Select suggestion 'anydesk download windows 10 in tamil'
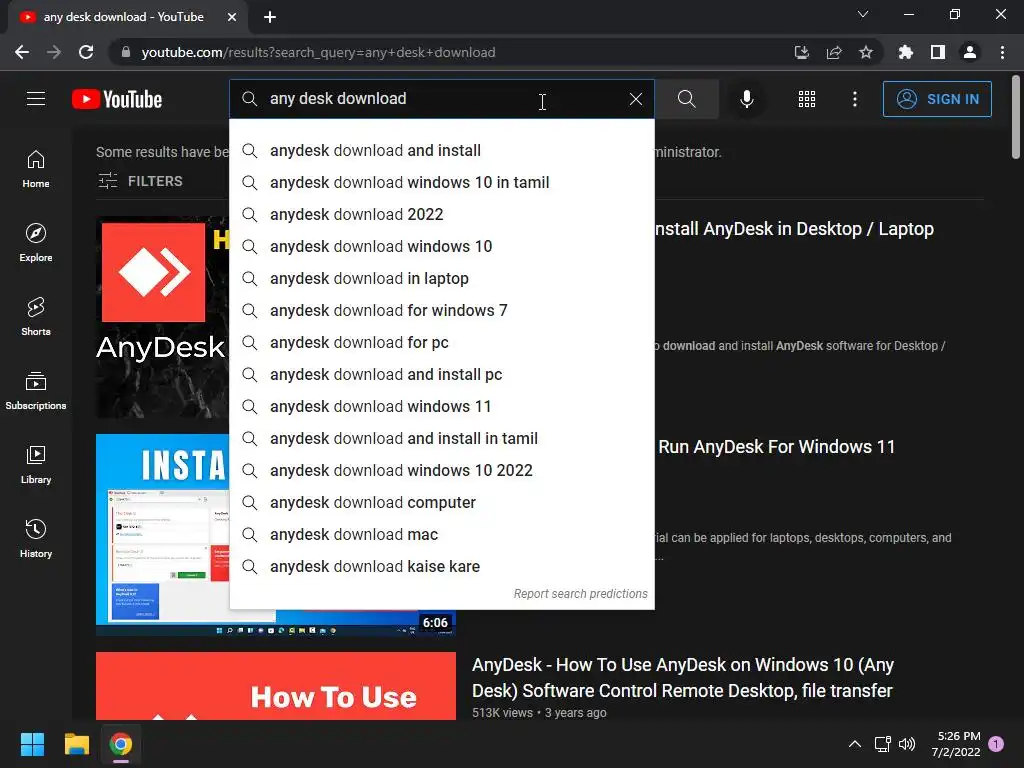 pyautogui.click(x=441, y=182)
